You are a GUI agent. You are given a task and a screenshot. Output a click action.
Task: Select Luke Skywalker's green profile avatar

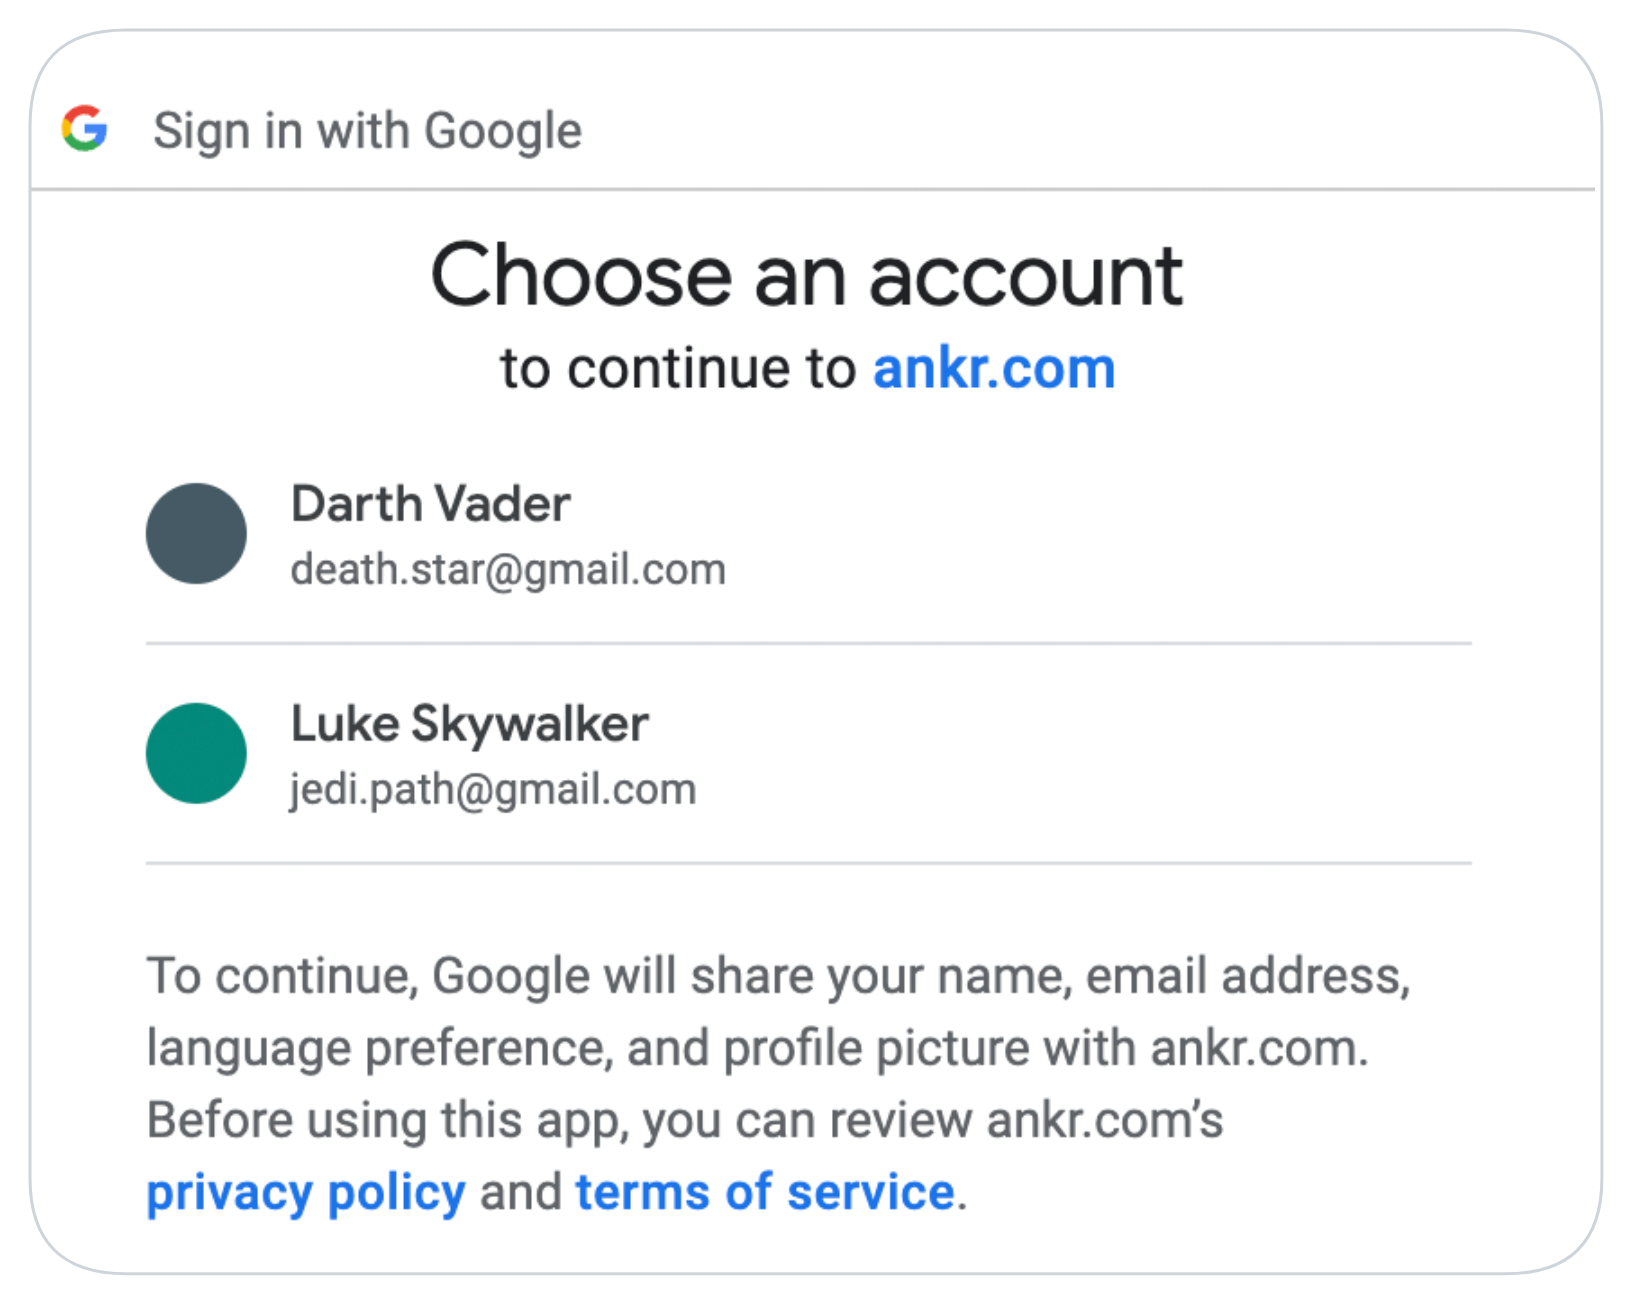tap(196, 753)
